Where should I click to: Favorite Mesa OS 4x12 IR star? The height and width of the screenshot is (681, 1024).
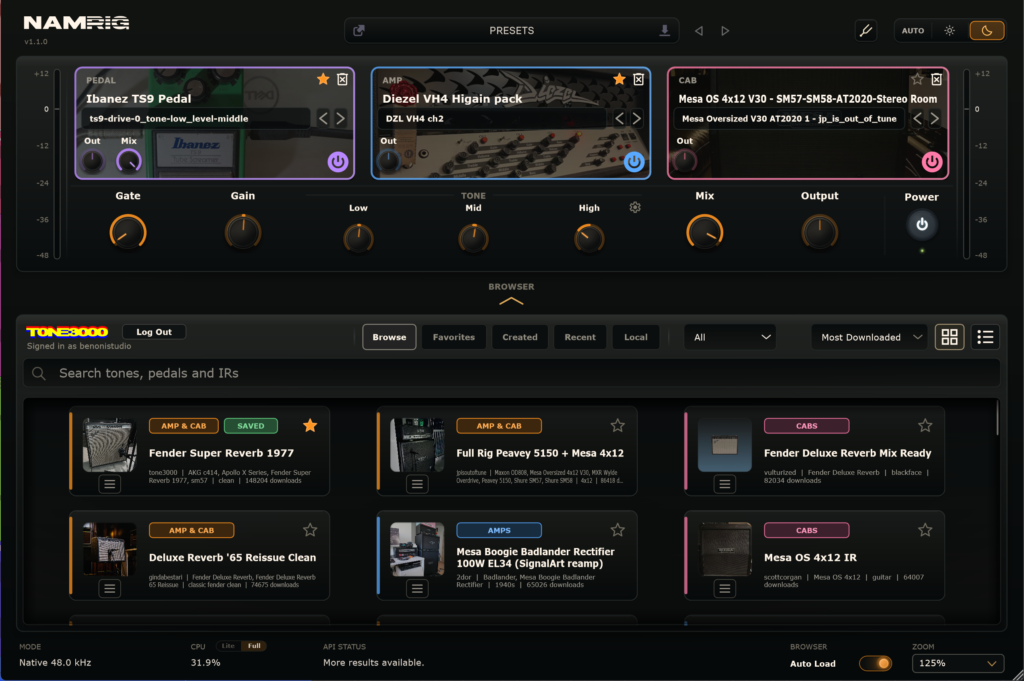(x=925, y=530)
